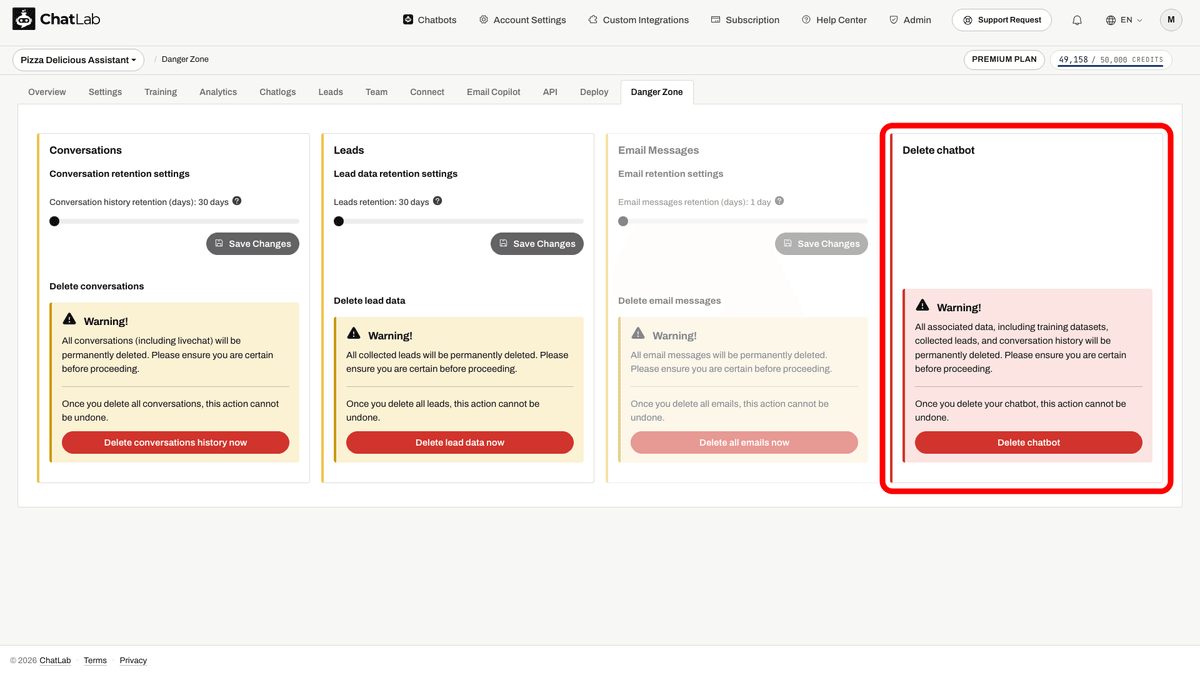Screen dimensions: 1200x675
Task: Click the conversation history retention slider handle
Action: 55,221
